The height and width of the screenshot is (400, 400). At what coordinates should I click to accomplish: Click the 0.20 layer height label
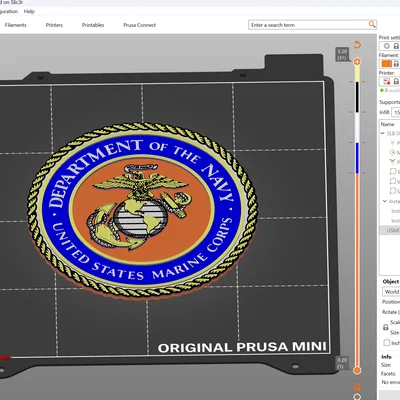click(342, 363)
